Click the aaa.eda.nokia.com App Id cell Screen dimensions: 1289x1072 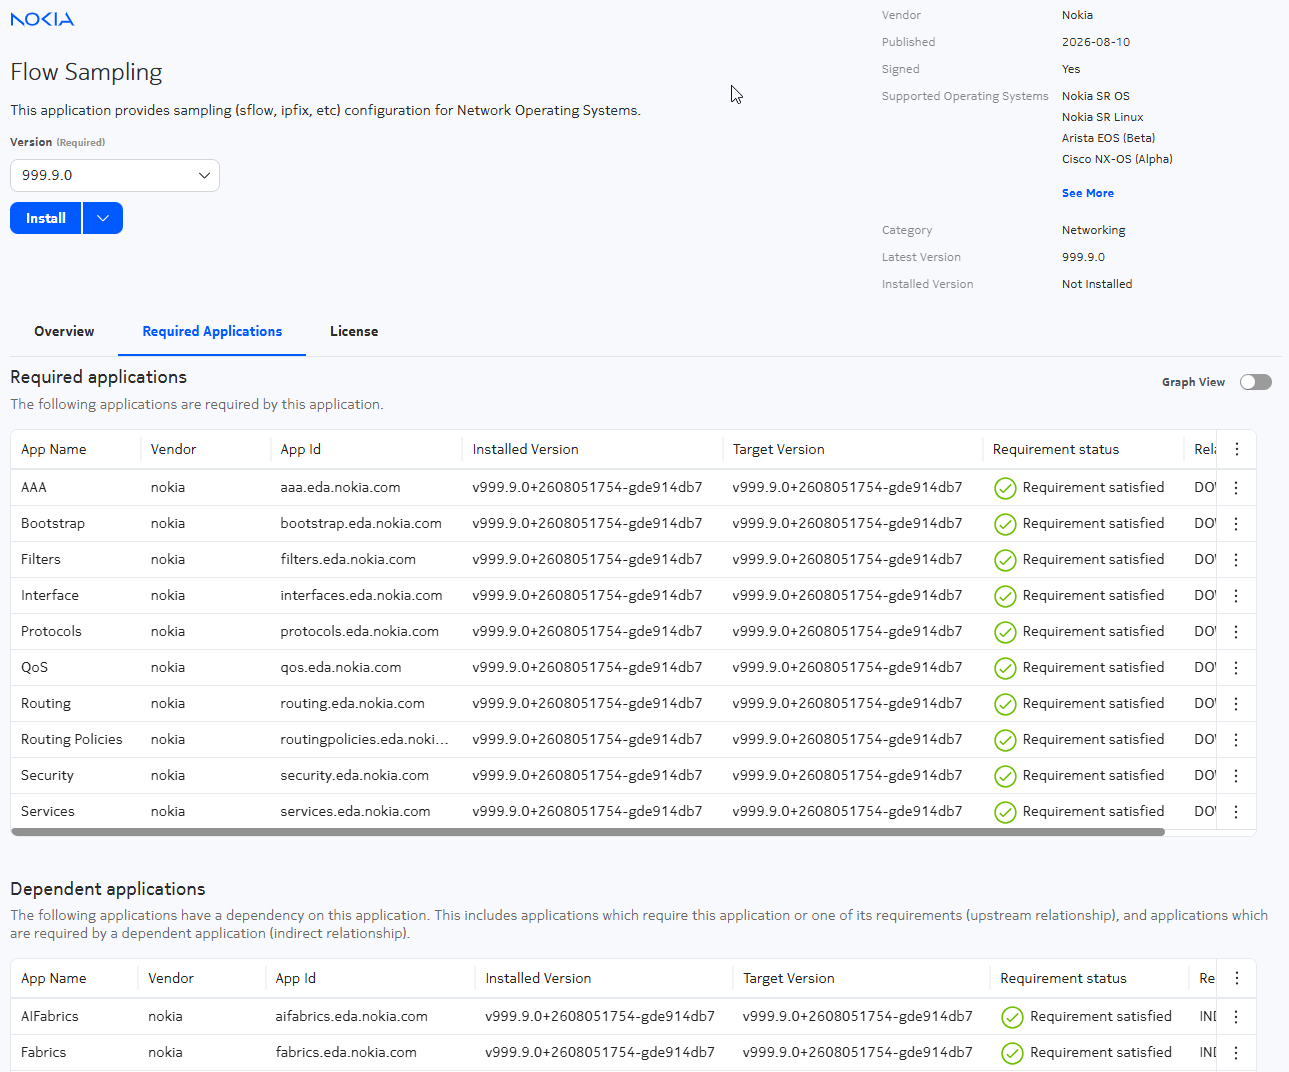click(x=340, y=488)
